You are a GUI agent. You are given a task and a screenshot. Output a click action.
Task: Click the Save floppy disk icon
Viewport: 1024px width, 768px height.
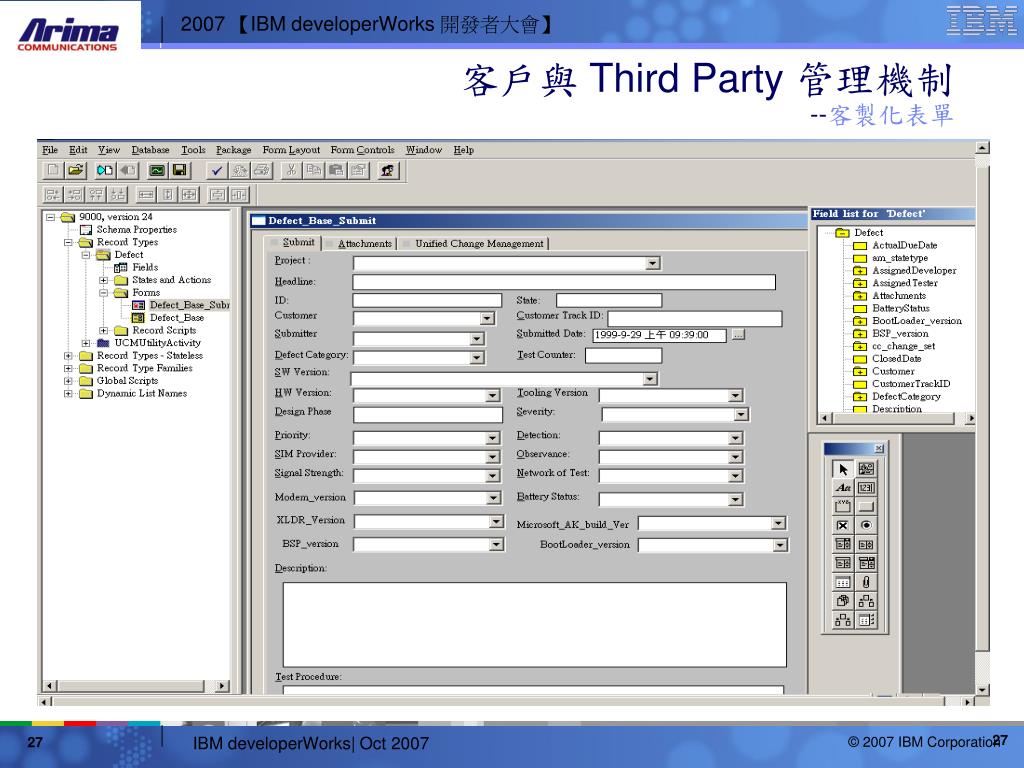(180, 171)
